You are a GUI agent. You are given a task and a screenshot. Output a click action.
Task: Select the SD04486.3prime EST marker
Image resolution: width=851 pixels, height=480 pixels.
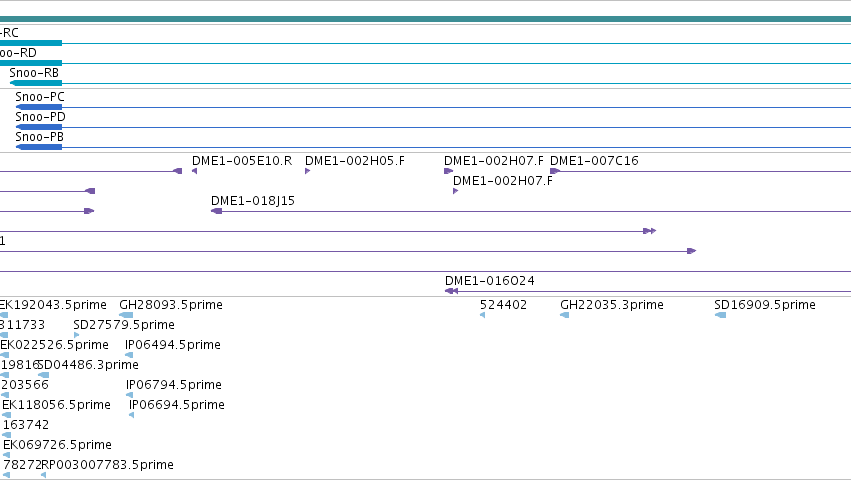click(43, 375)
